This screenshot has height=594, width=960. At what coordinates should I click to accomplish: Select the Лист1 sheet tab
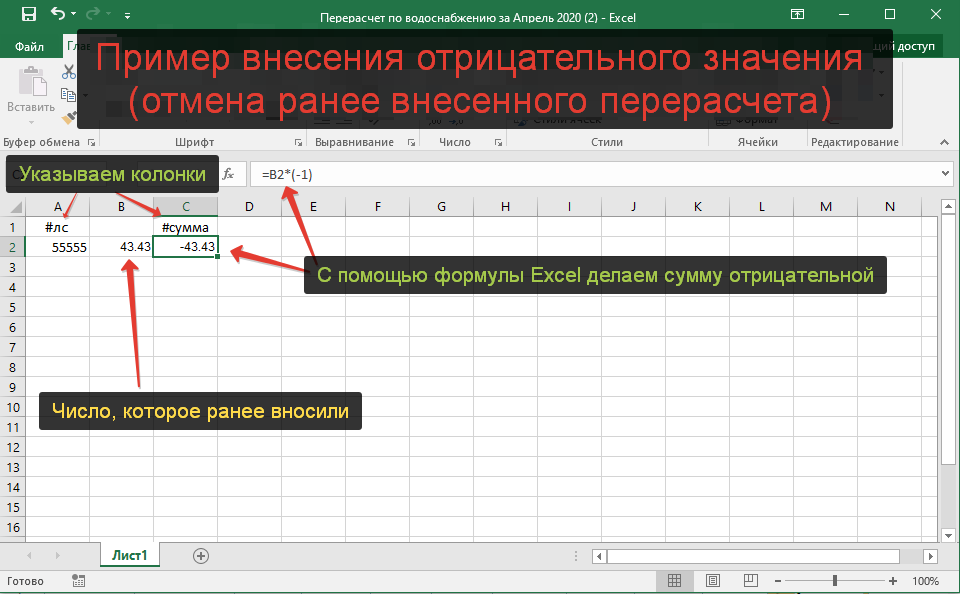(130, 555)
